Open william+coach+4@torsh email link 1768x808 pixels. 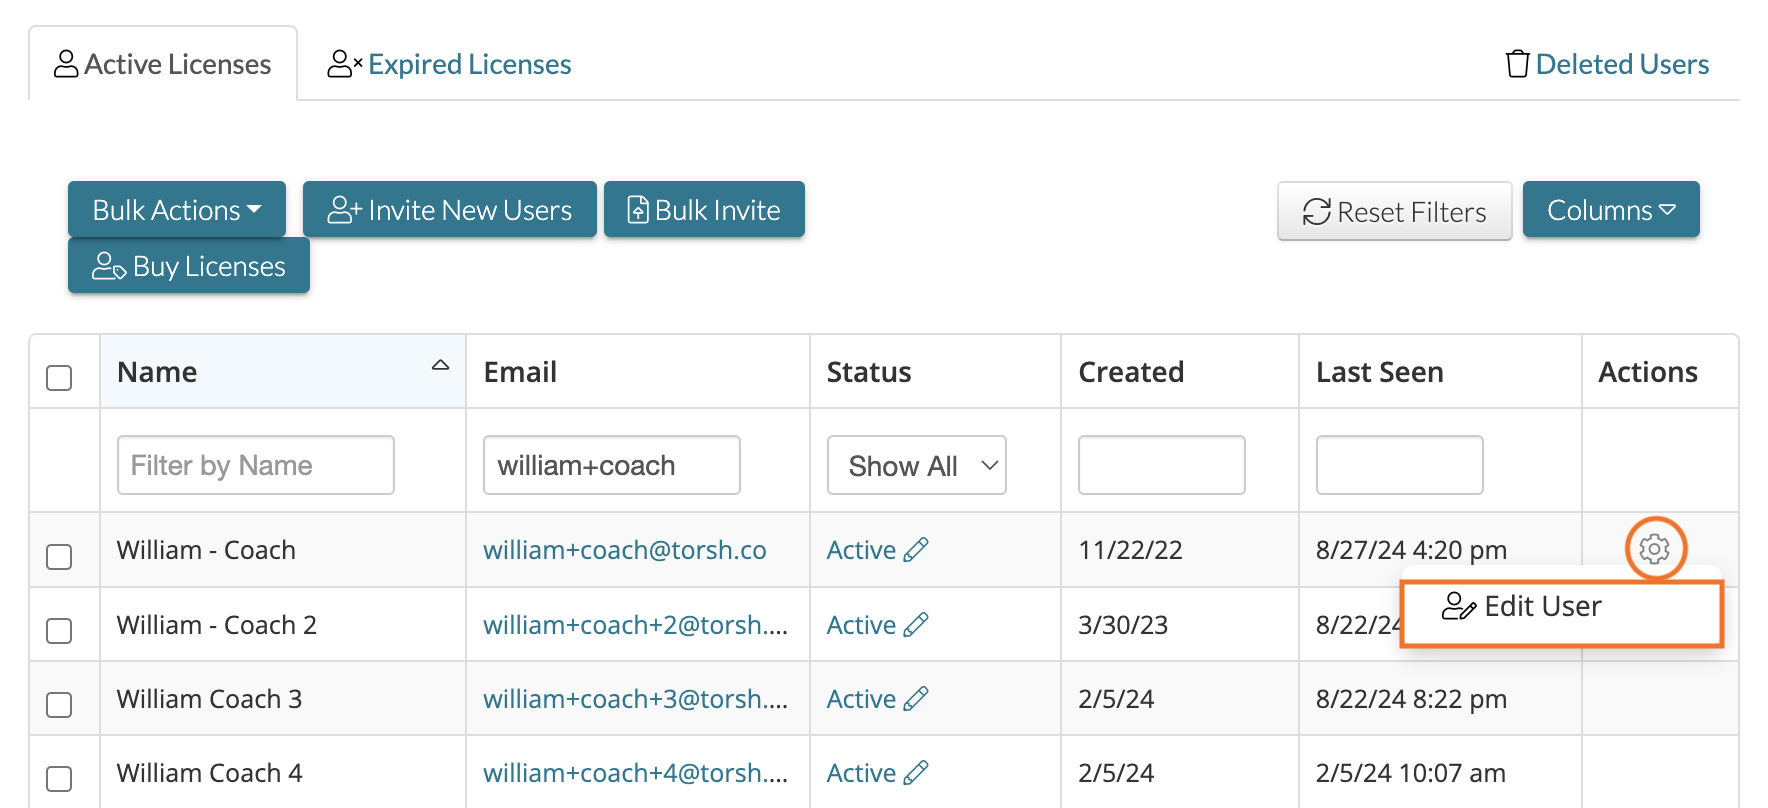pos(636,773)
